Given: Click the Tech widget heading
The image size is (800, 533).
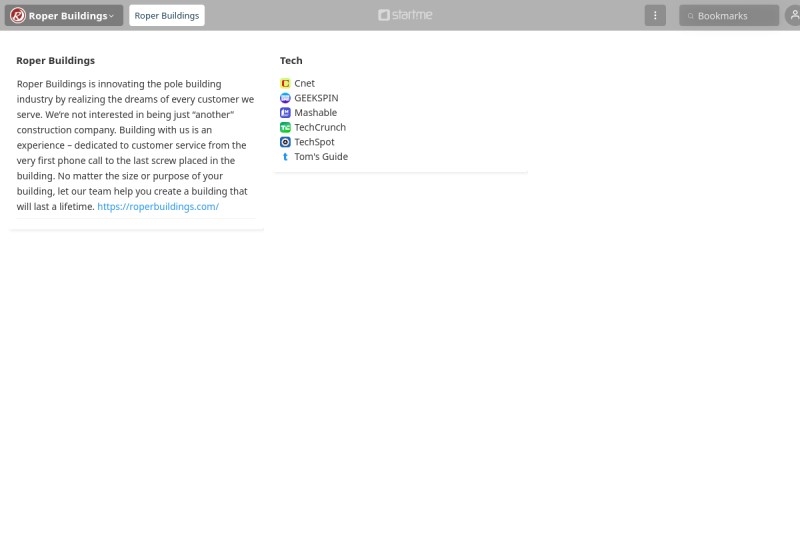Looking at the screenshot, I should pos(291,61).
